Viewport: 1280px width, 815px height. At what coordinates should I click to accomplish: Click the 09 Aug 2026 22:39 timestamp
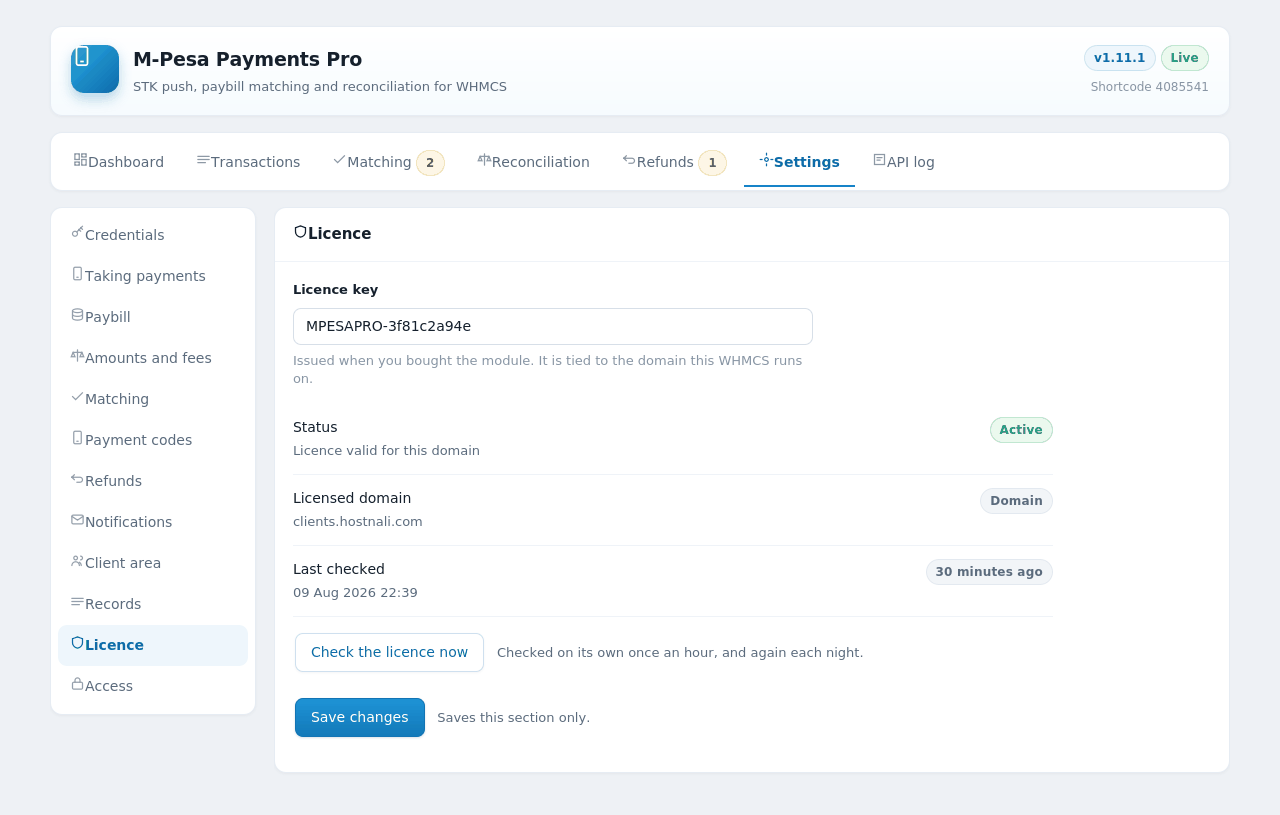point(355,593)
